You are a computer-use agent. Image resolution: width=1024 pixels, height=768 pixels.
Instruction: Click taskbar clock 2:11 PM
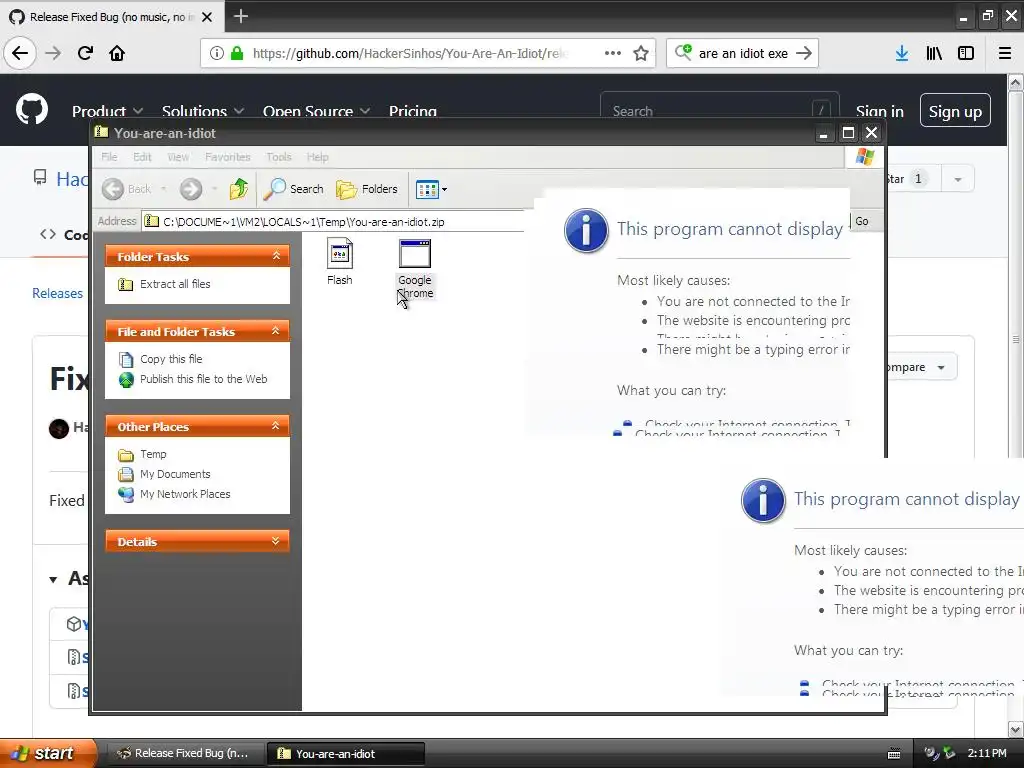click(987, 753)
